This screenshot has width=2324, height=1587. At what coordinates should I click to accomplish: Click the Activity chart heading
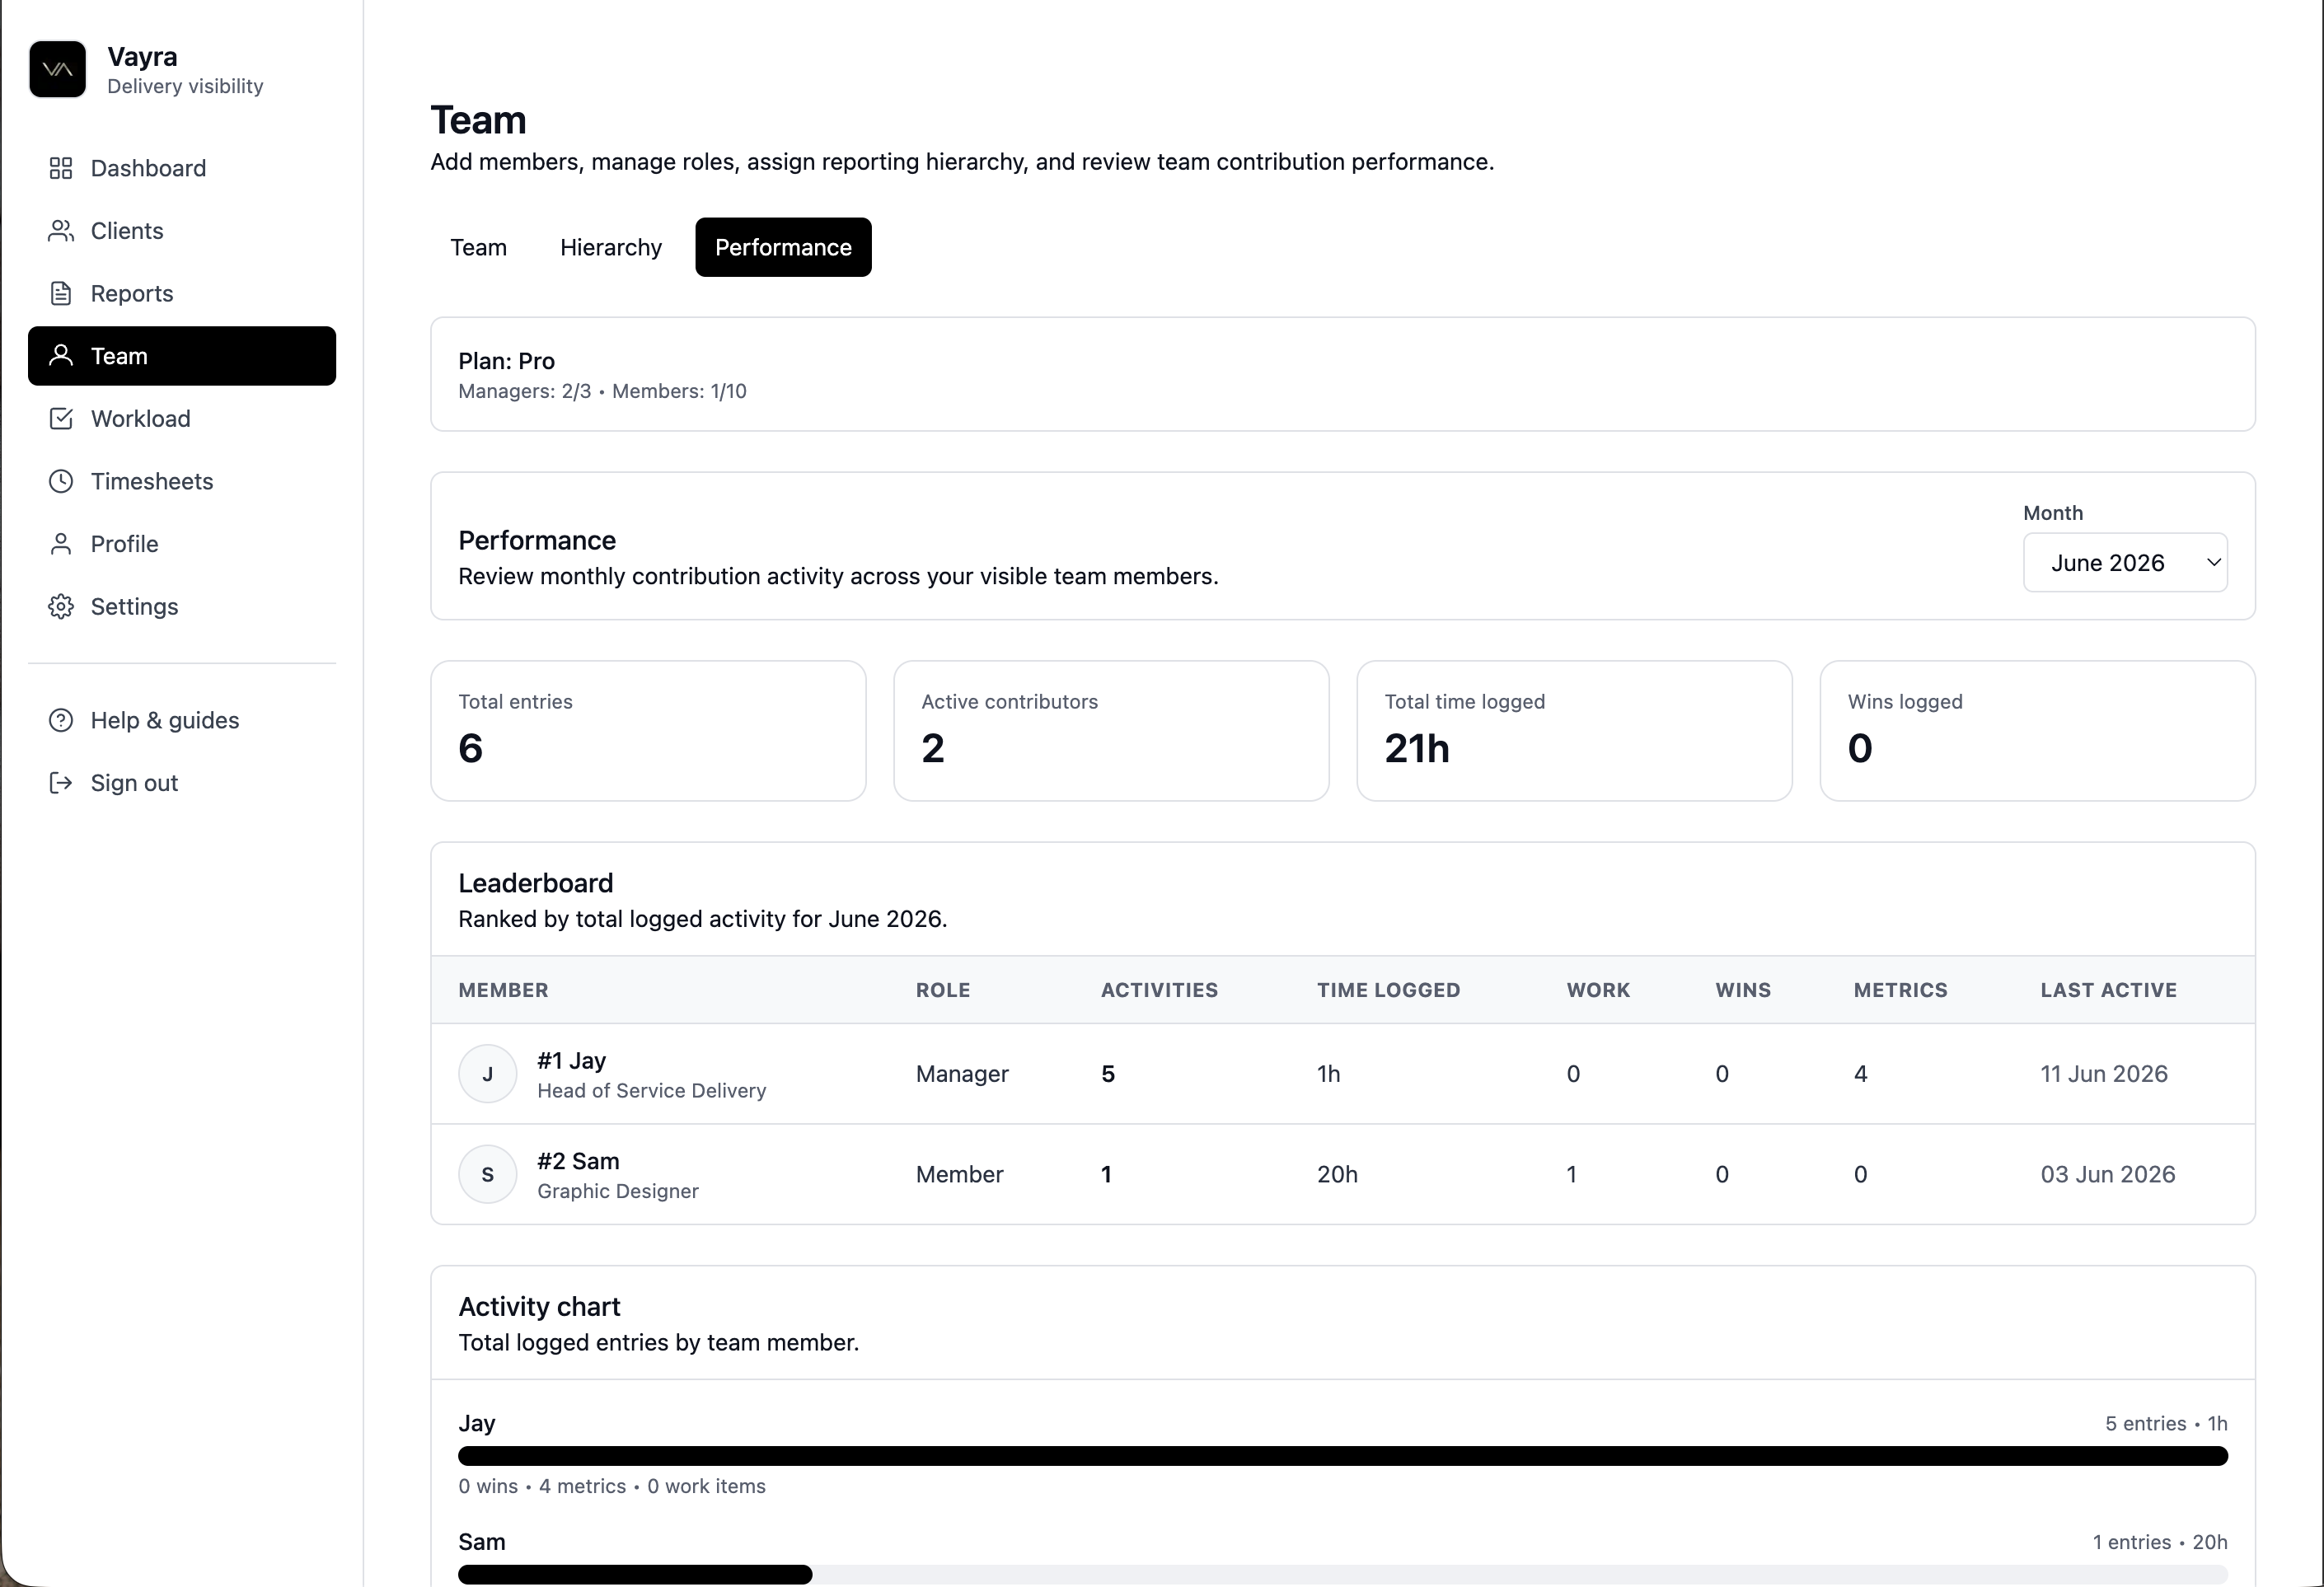[x=539, y=1307]
